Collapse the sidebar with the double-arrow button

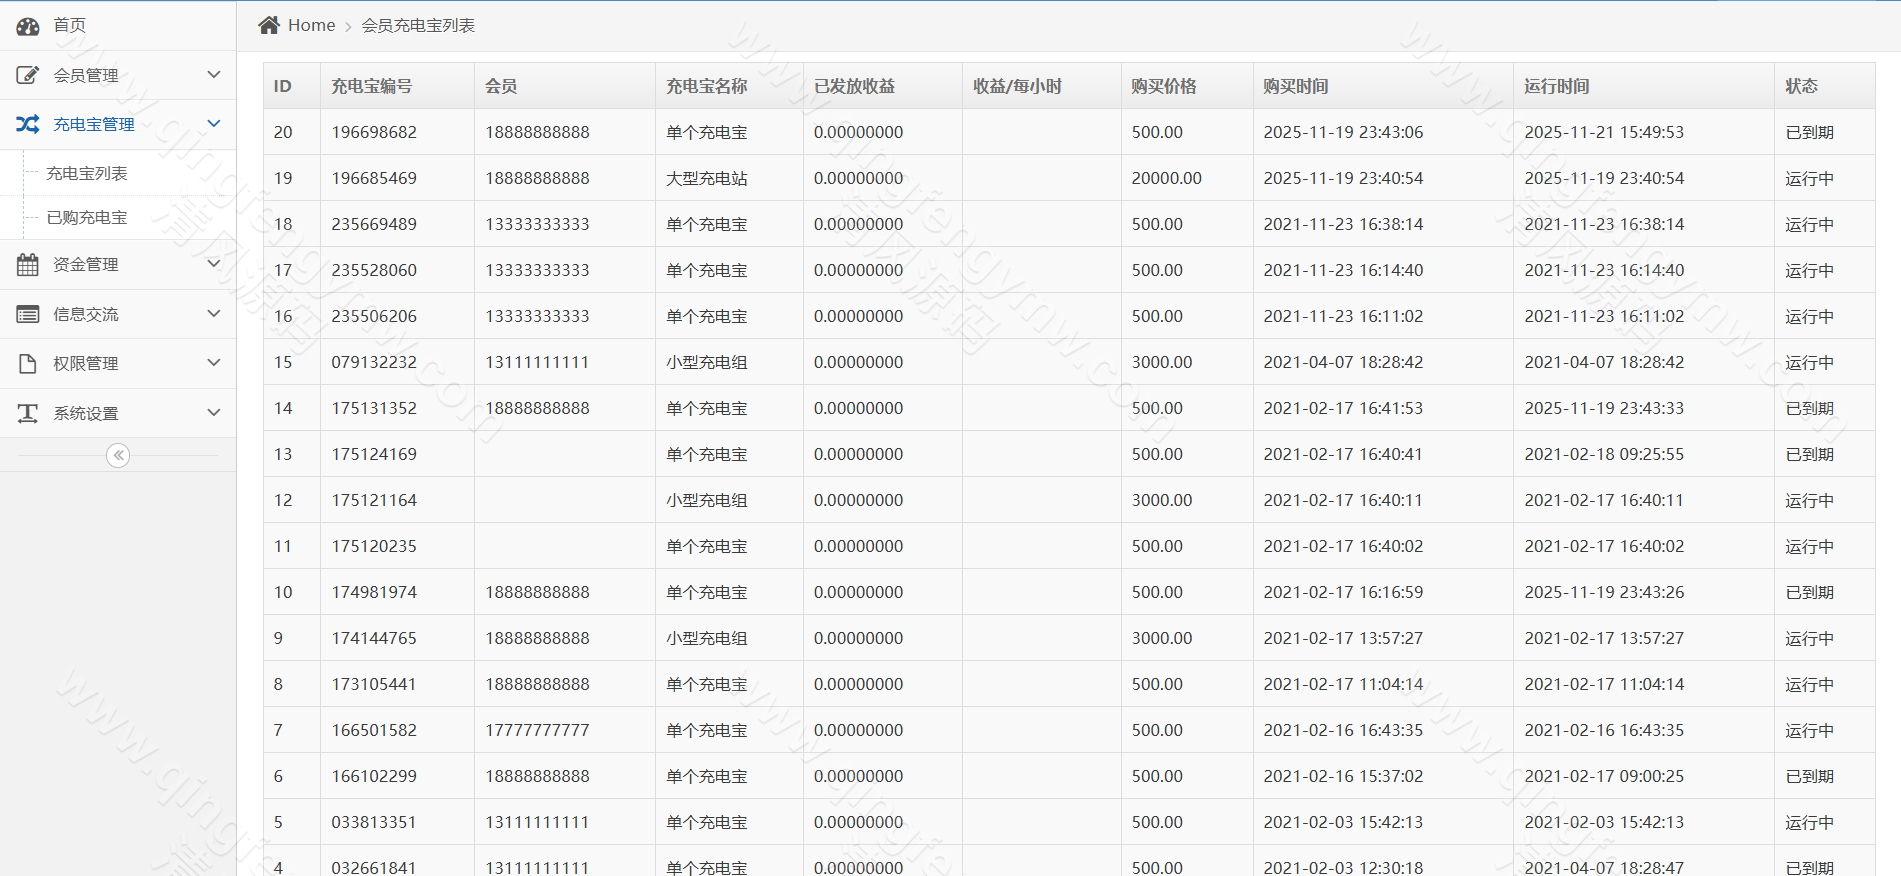point(118,456)
